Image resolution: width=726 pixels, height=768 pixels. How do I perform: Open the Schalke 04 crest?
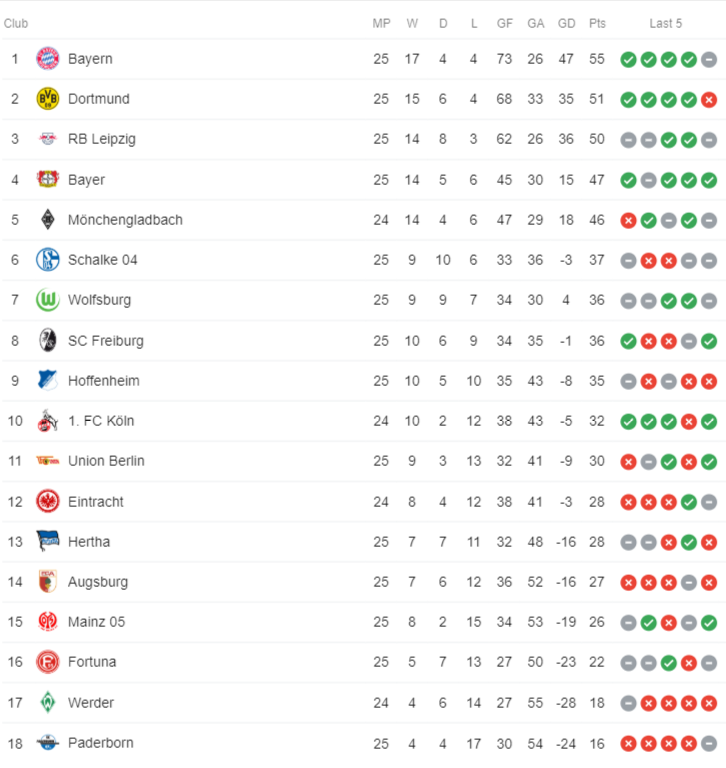(x=48, y=260)
